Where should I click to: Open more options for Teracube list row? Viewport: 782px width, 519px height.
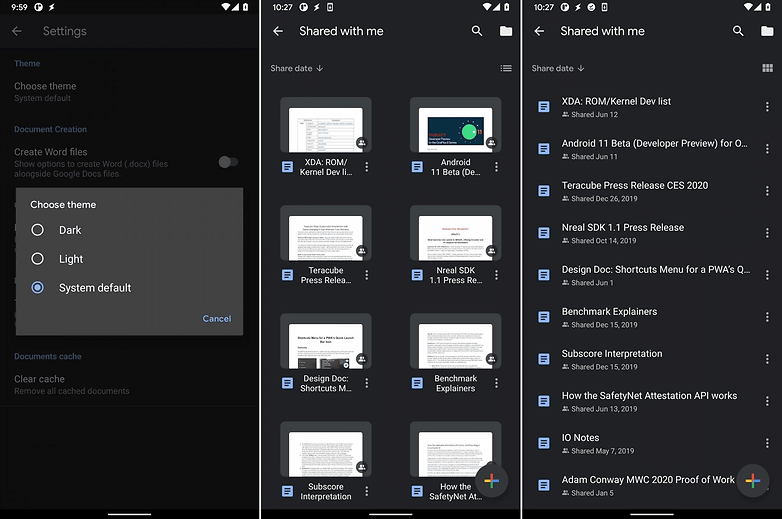[x=767, y=191]
